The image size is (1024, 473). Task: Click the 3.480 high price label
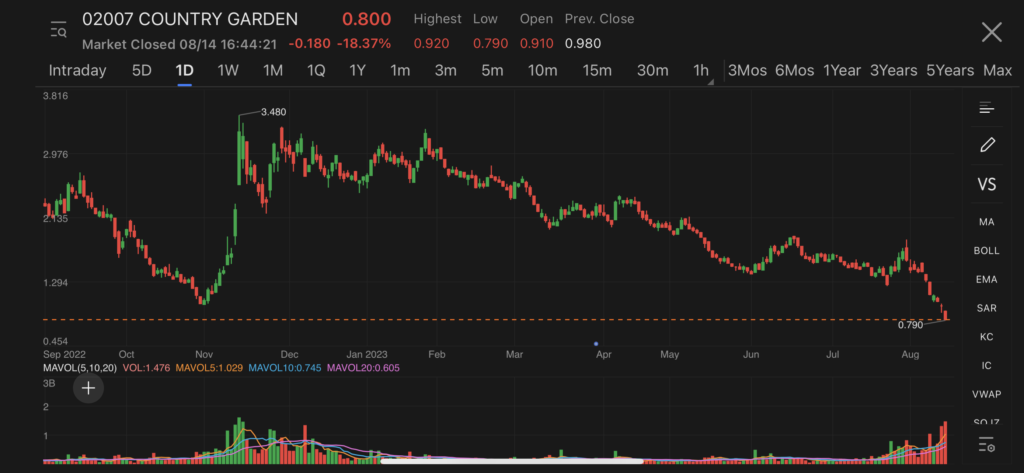coord(273,112)
